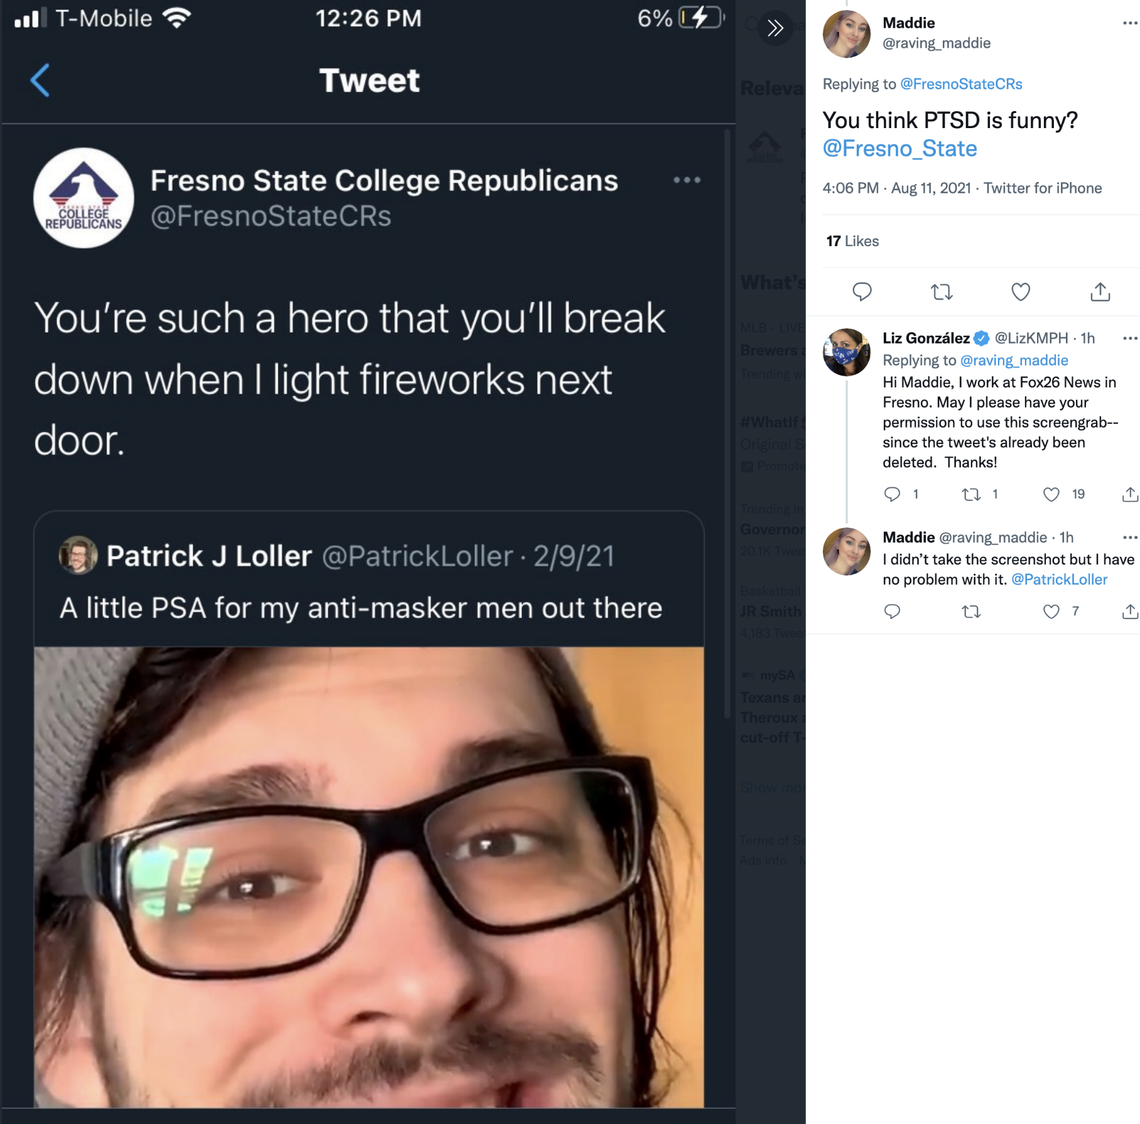
Task: Open options menu on Maddie's second reply
Action: (1129, 537)
